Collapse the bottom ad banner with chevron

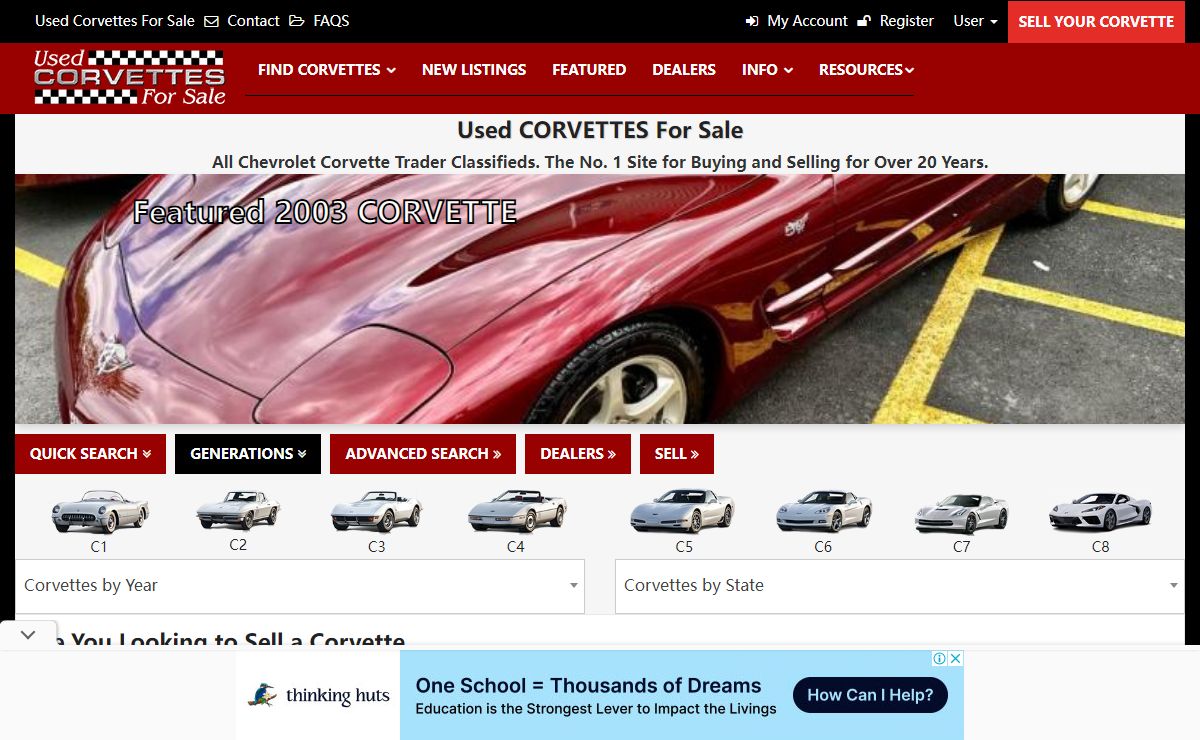coord(28,635)
